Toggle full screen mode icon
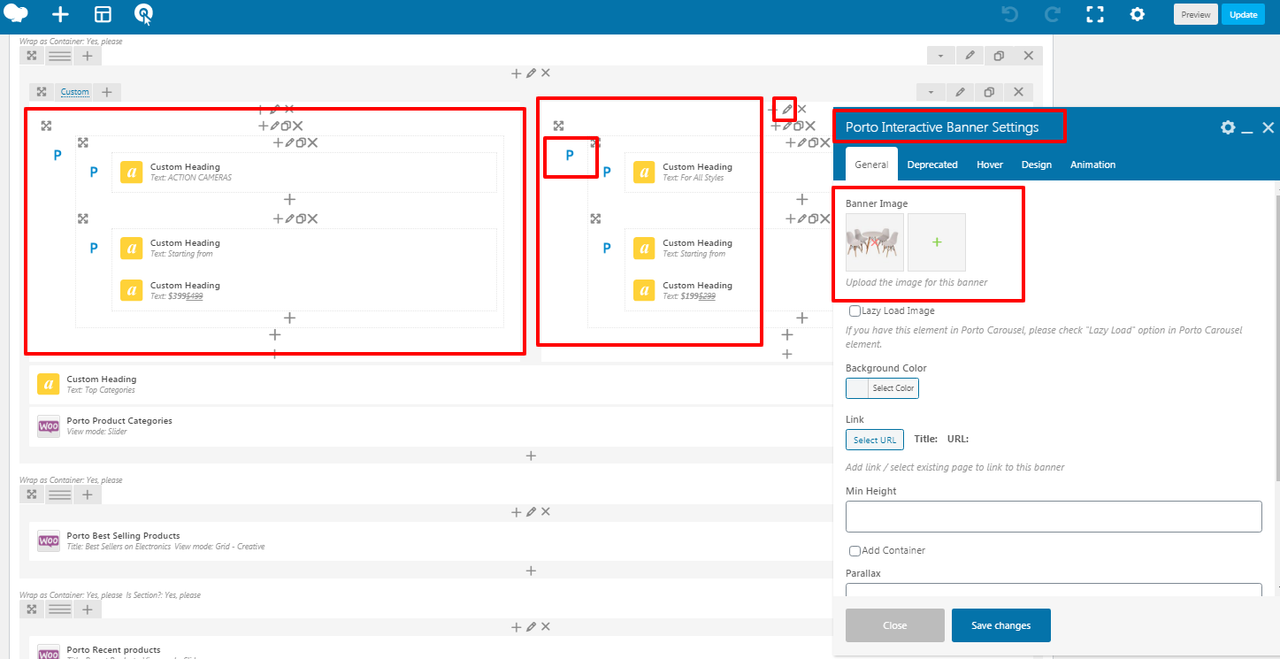Screen dimensions: 1280x659 pyautogui.click(x=1095, y=14)
